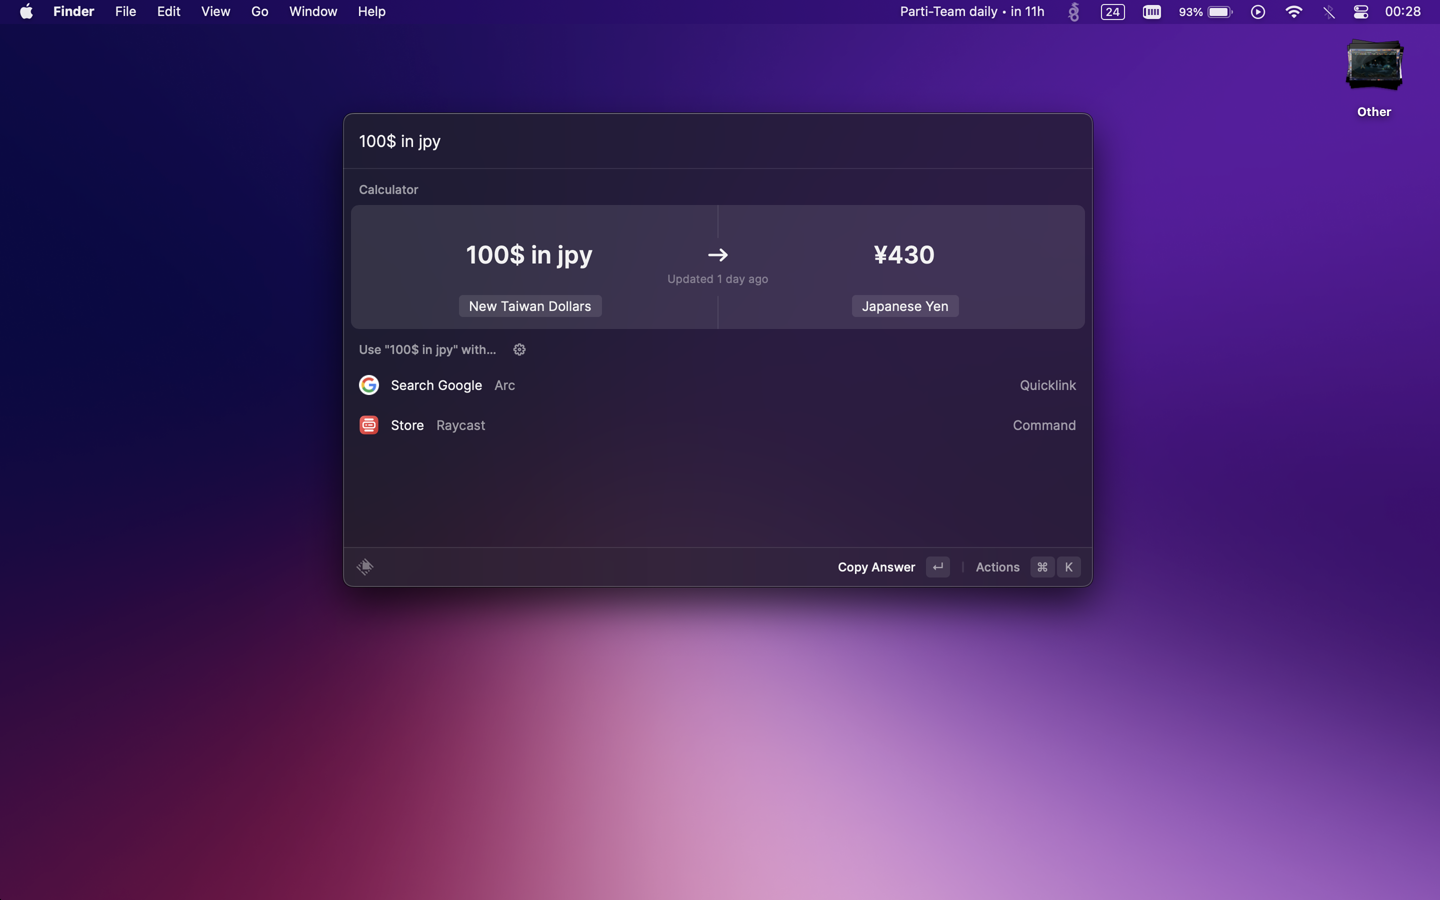Click the New Taiwan Dollars currency tag

[529, 306]
